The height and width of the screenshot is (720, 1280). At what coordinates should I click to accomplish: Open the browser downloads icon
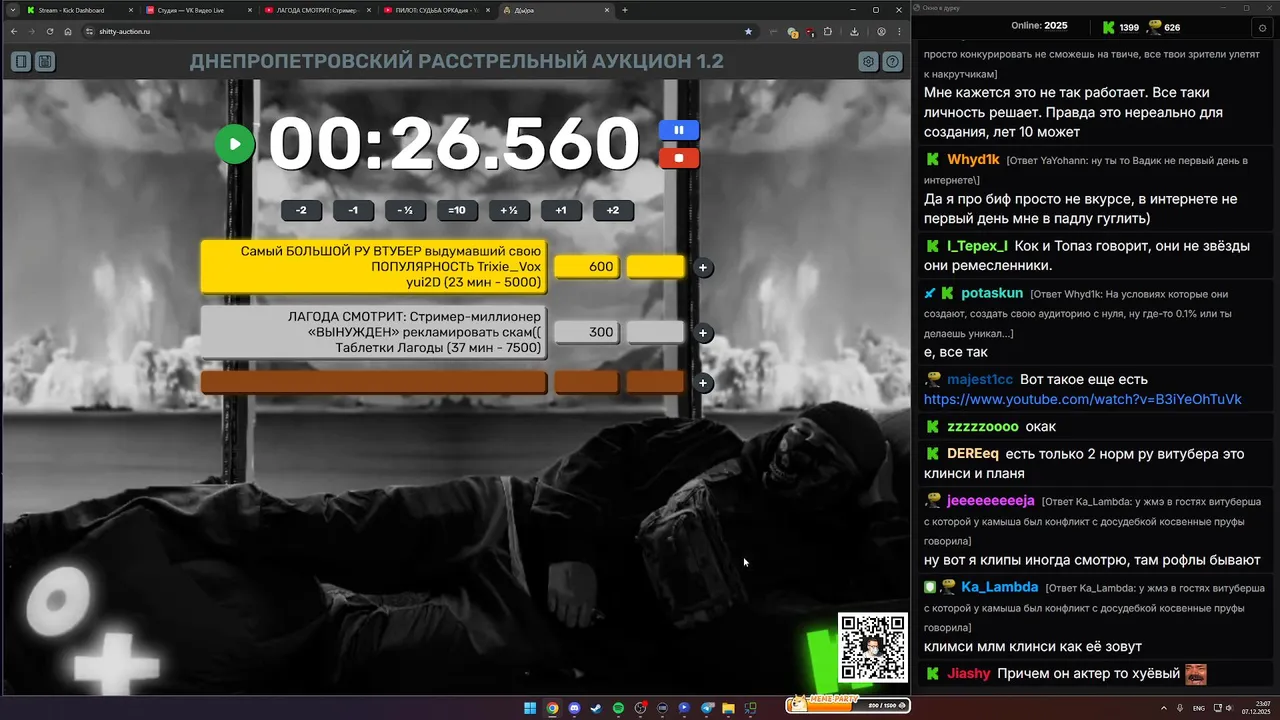click(x=854, y=31)
